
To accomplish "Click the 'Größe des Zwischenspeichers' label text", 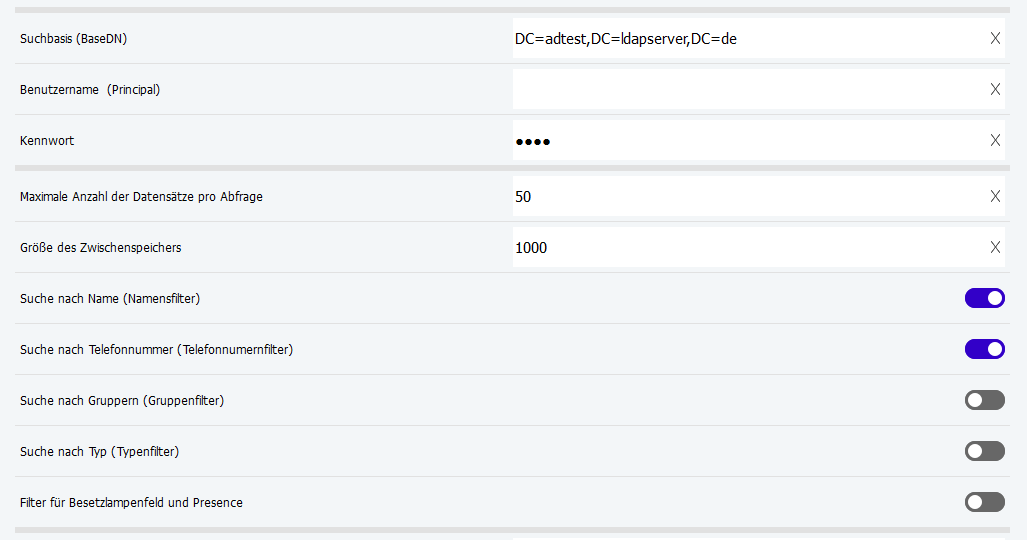I will 100,248.
